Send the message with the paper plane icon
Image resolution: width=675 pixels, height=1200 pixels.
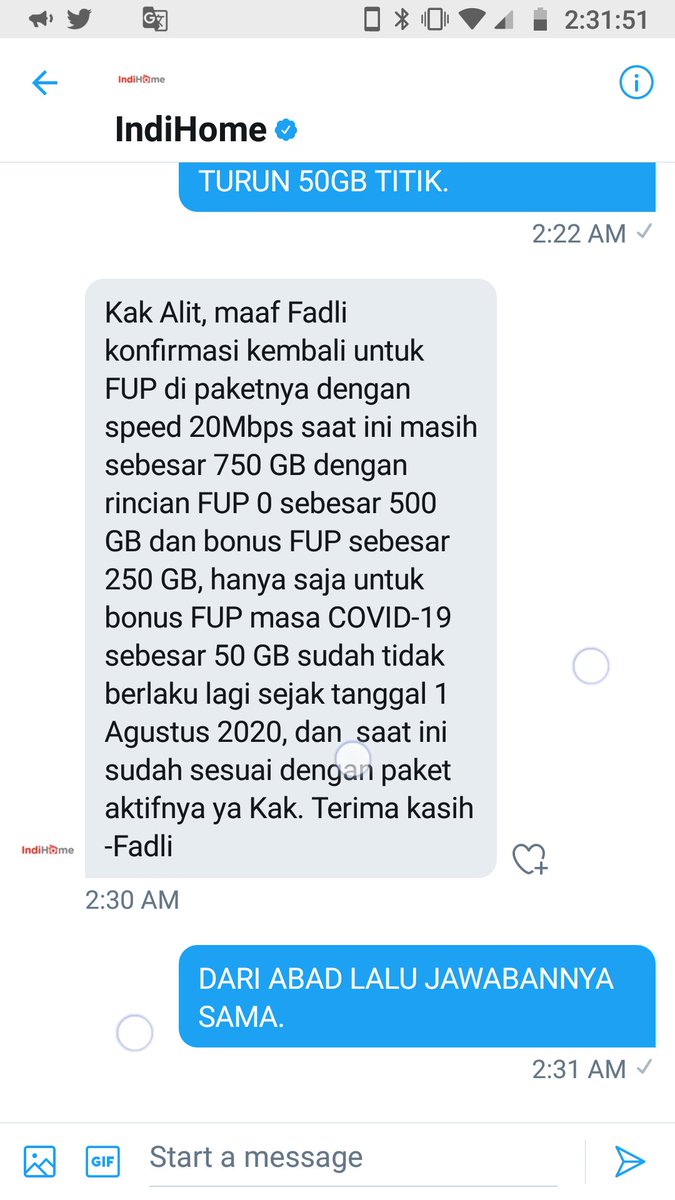629,1161
